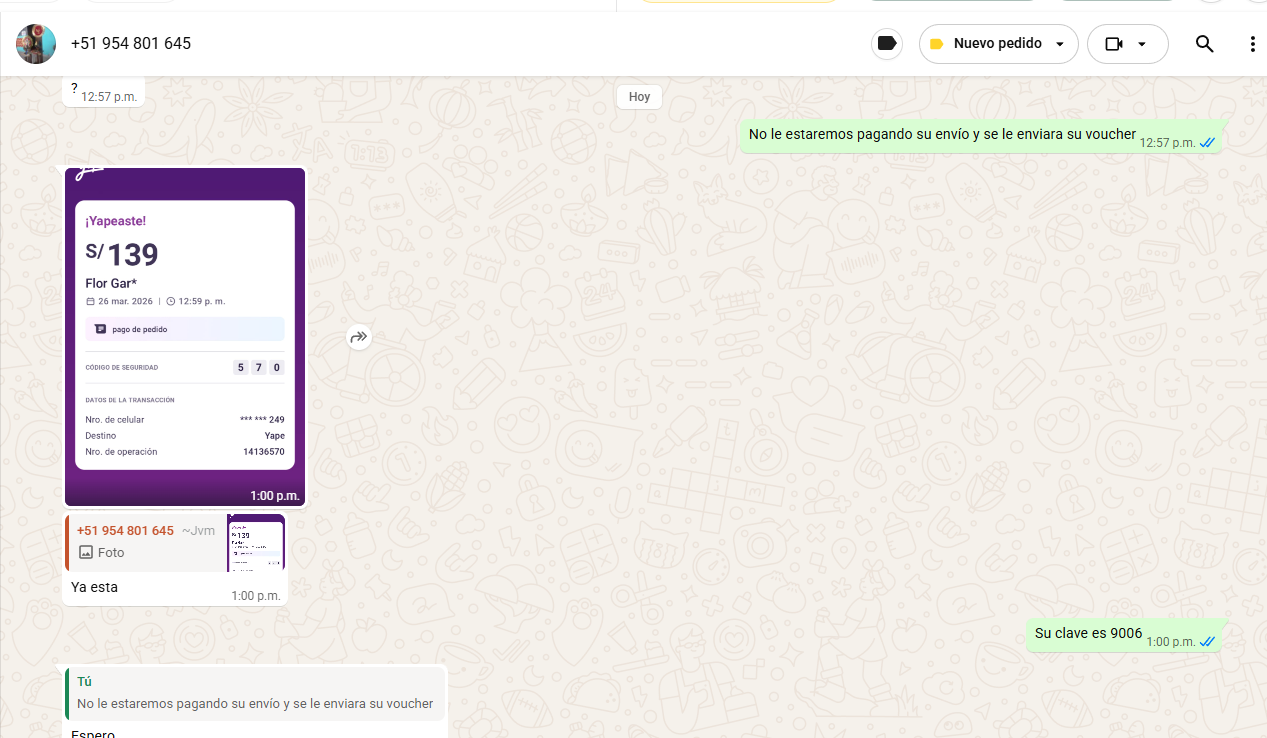Click the black label tag icon
The width and height of the screenshot is (1267, 738).
pos(886,44)
